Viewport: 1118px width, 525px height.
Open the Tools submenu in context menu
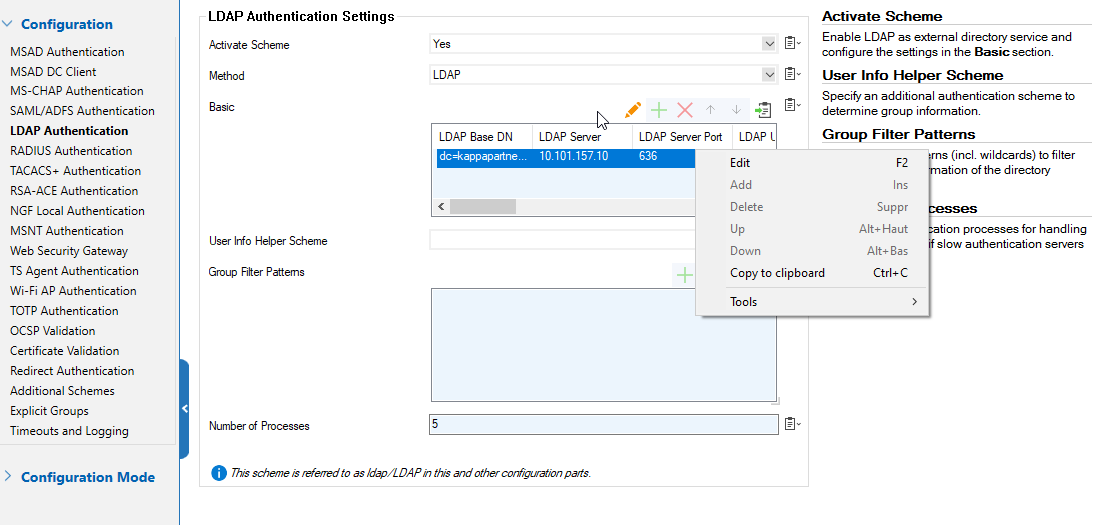click(x=743, y=302)
